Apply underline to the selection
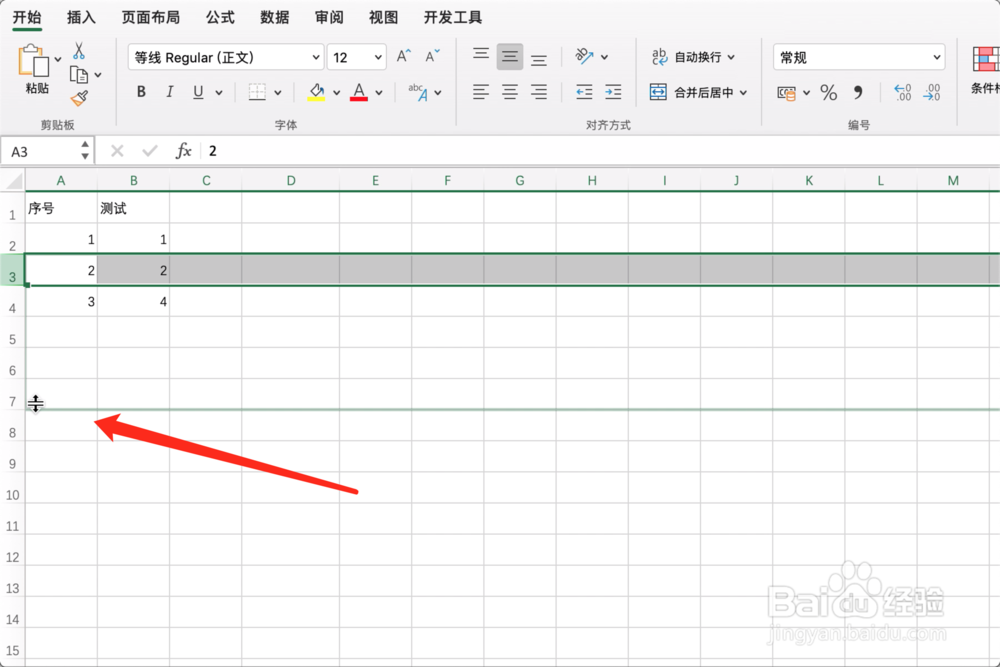 tap(196, 91)
